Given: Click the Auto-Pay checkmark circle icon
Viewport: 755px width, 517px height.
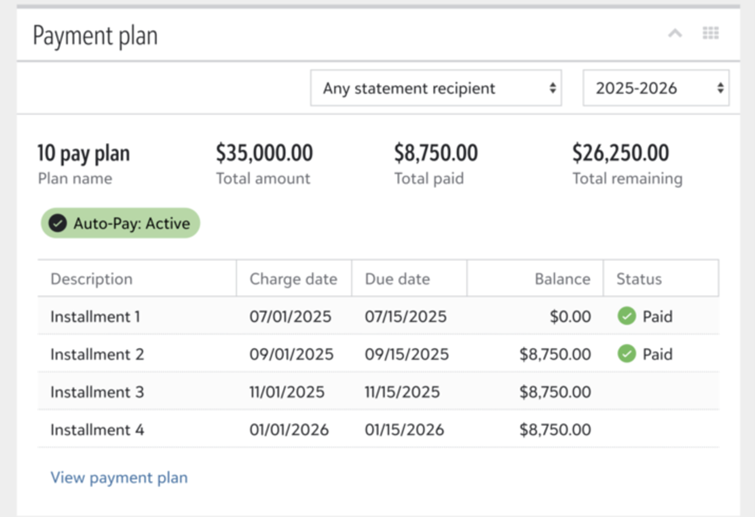Looking at the screenshot, I should pos(58,223).
